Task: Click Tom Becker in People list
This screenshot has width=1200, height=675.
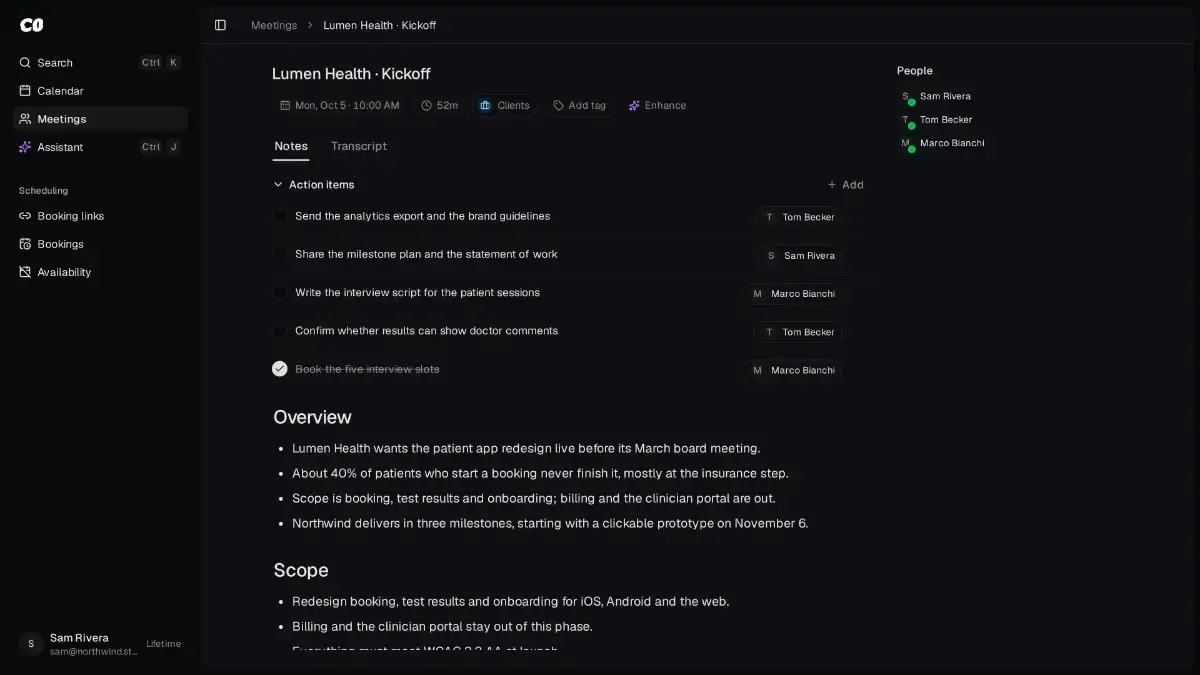Action: [x=936, y=120]
